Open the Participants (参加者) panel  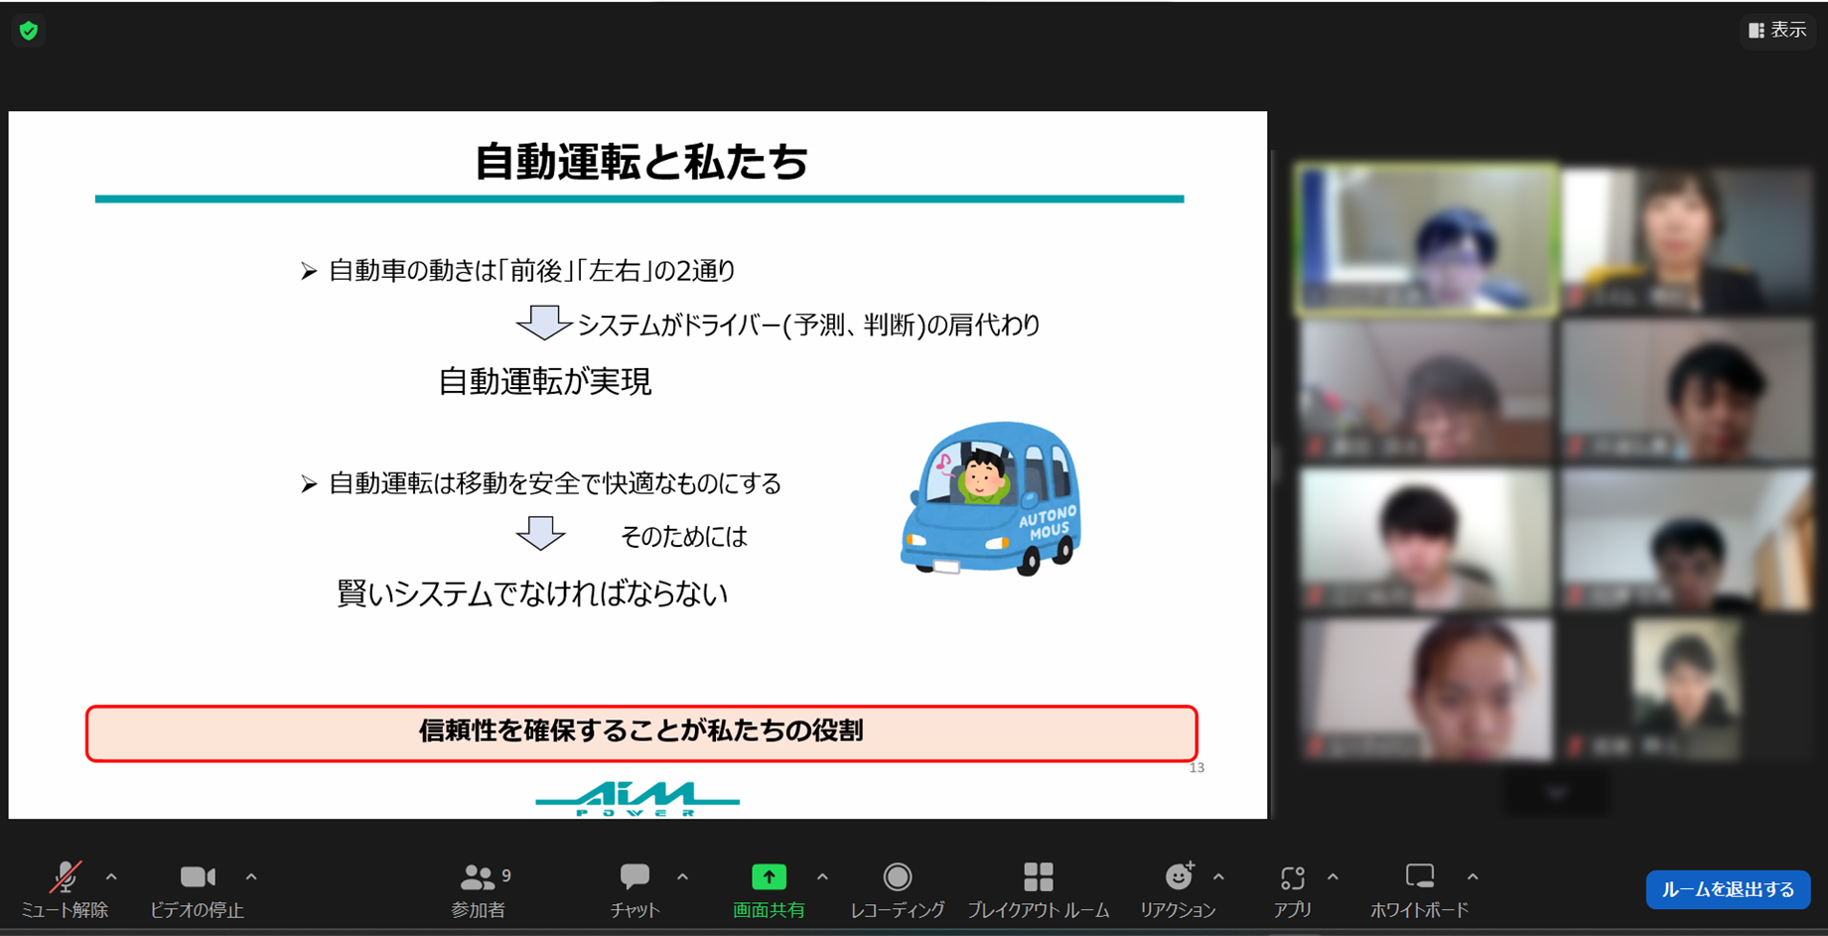tap(478, 888)
